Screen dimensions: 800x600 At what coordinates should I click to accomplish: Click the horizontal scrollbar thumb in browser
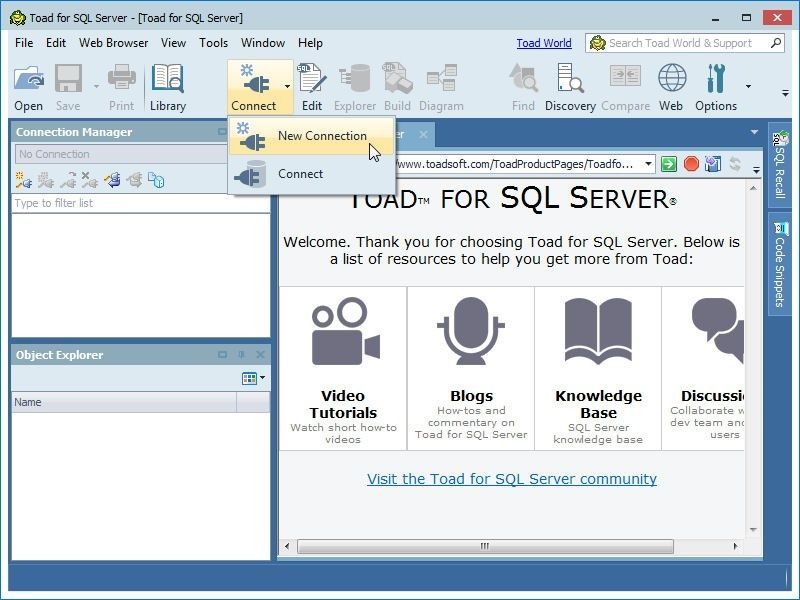(485, 546)
